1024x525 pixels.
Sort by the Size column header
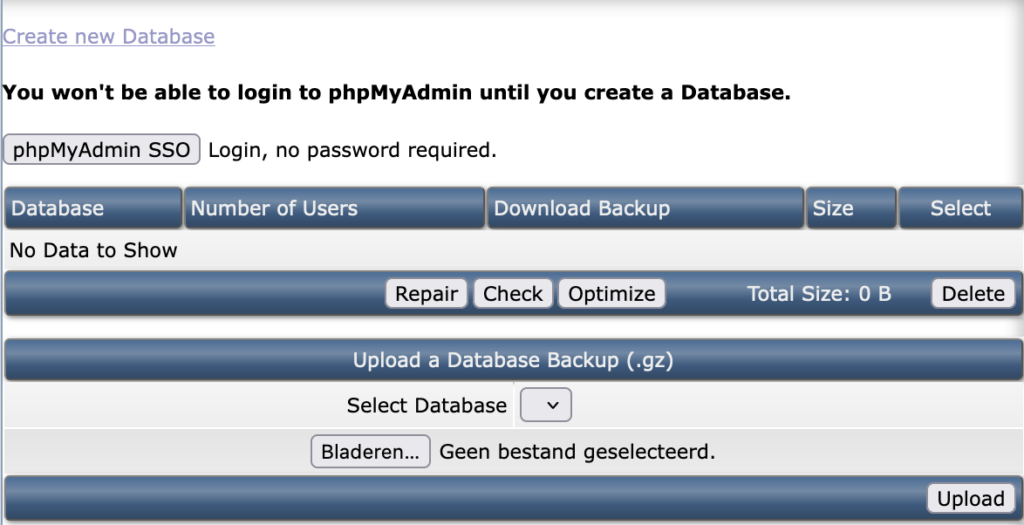(833, 208)
